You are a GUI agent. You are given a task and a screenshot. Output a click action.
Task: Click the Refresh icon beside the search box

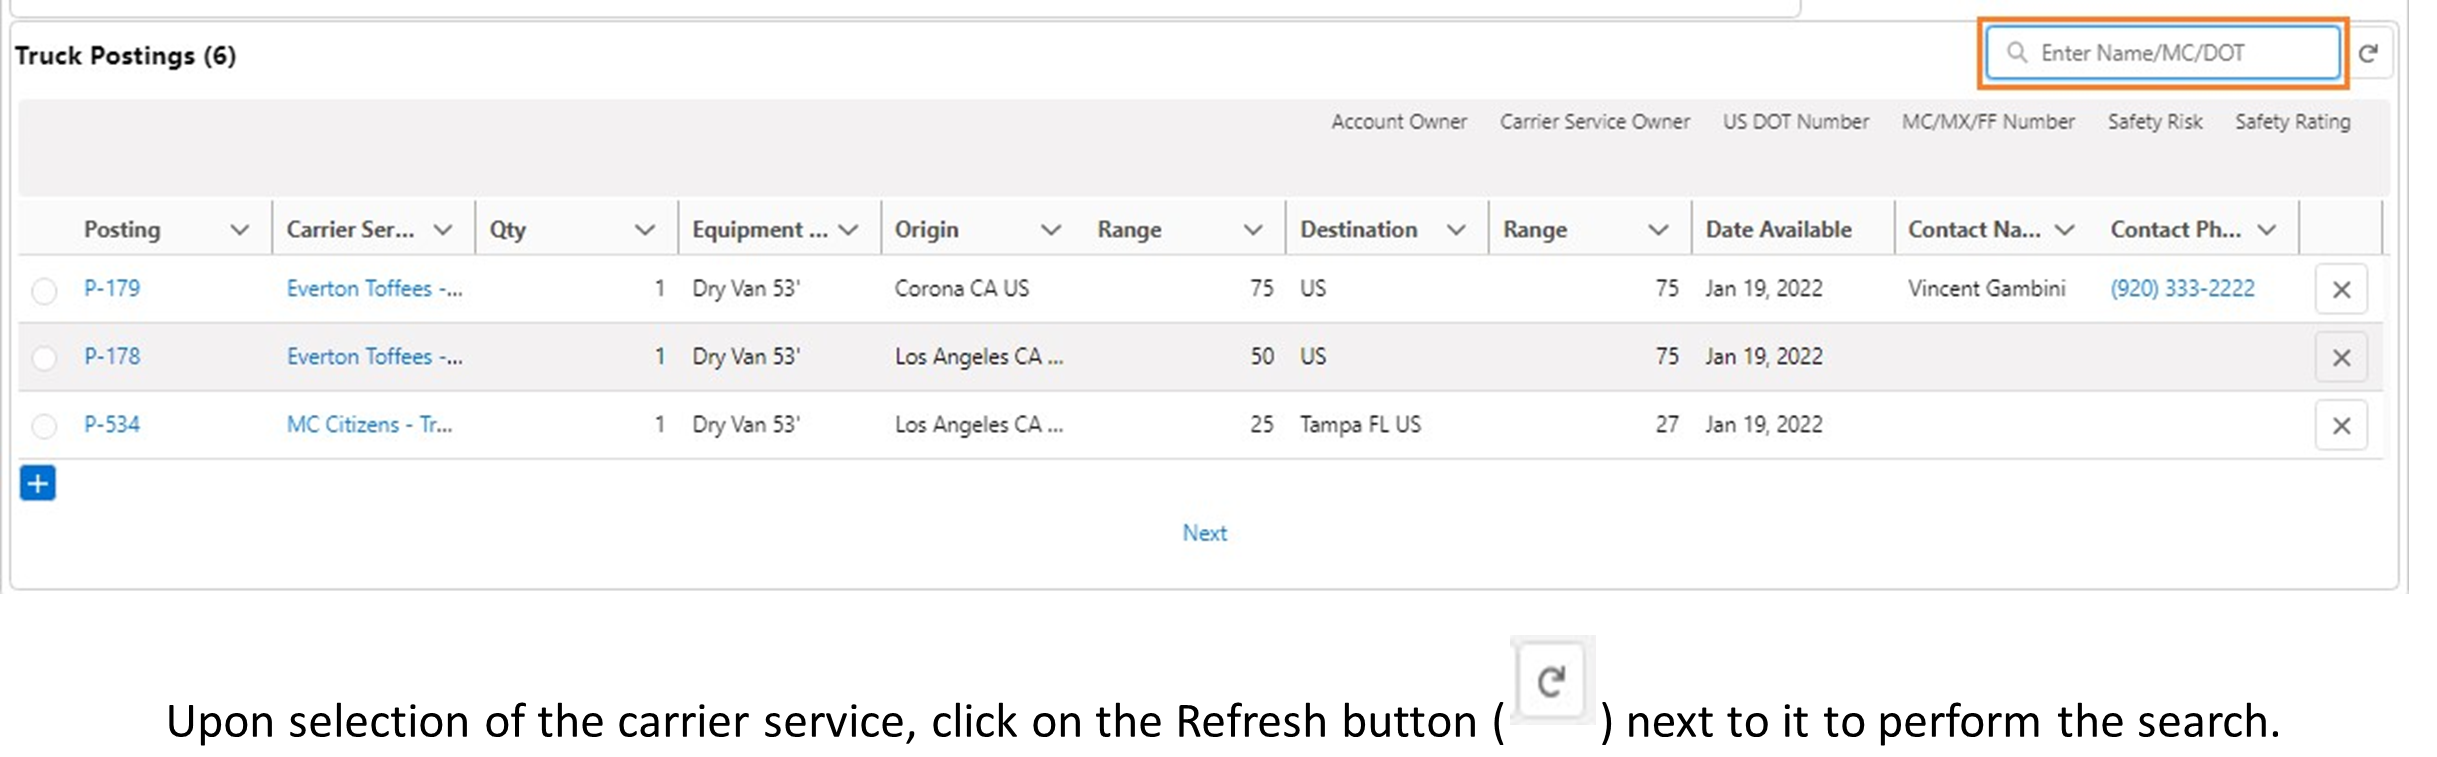(2367, 53)
